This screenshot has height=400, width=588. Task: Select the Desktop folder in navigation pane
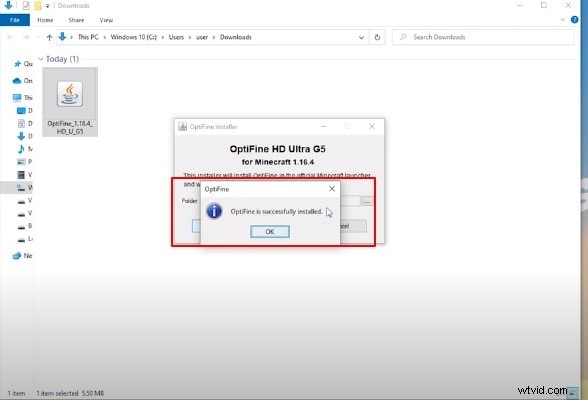coord(25,111)
